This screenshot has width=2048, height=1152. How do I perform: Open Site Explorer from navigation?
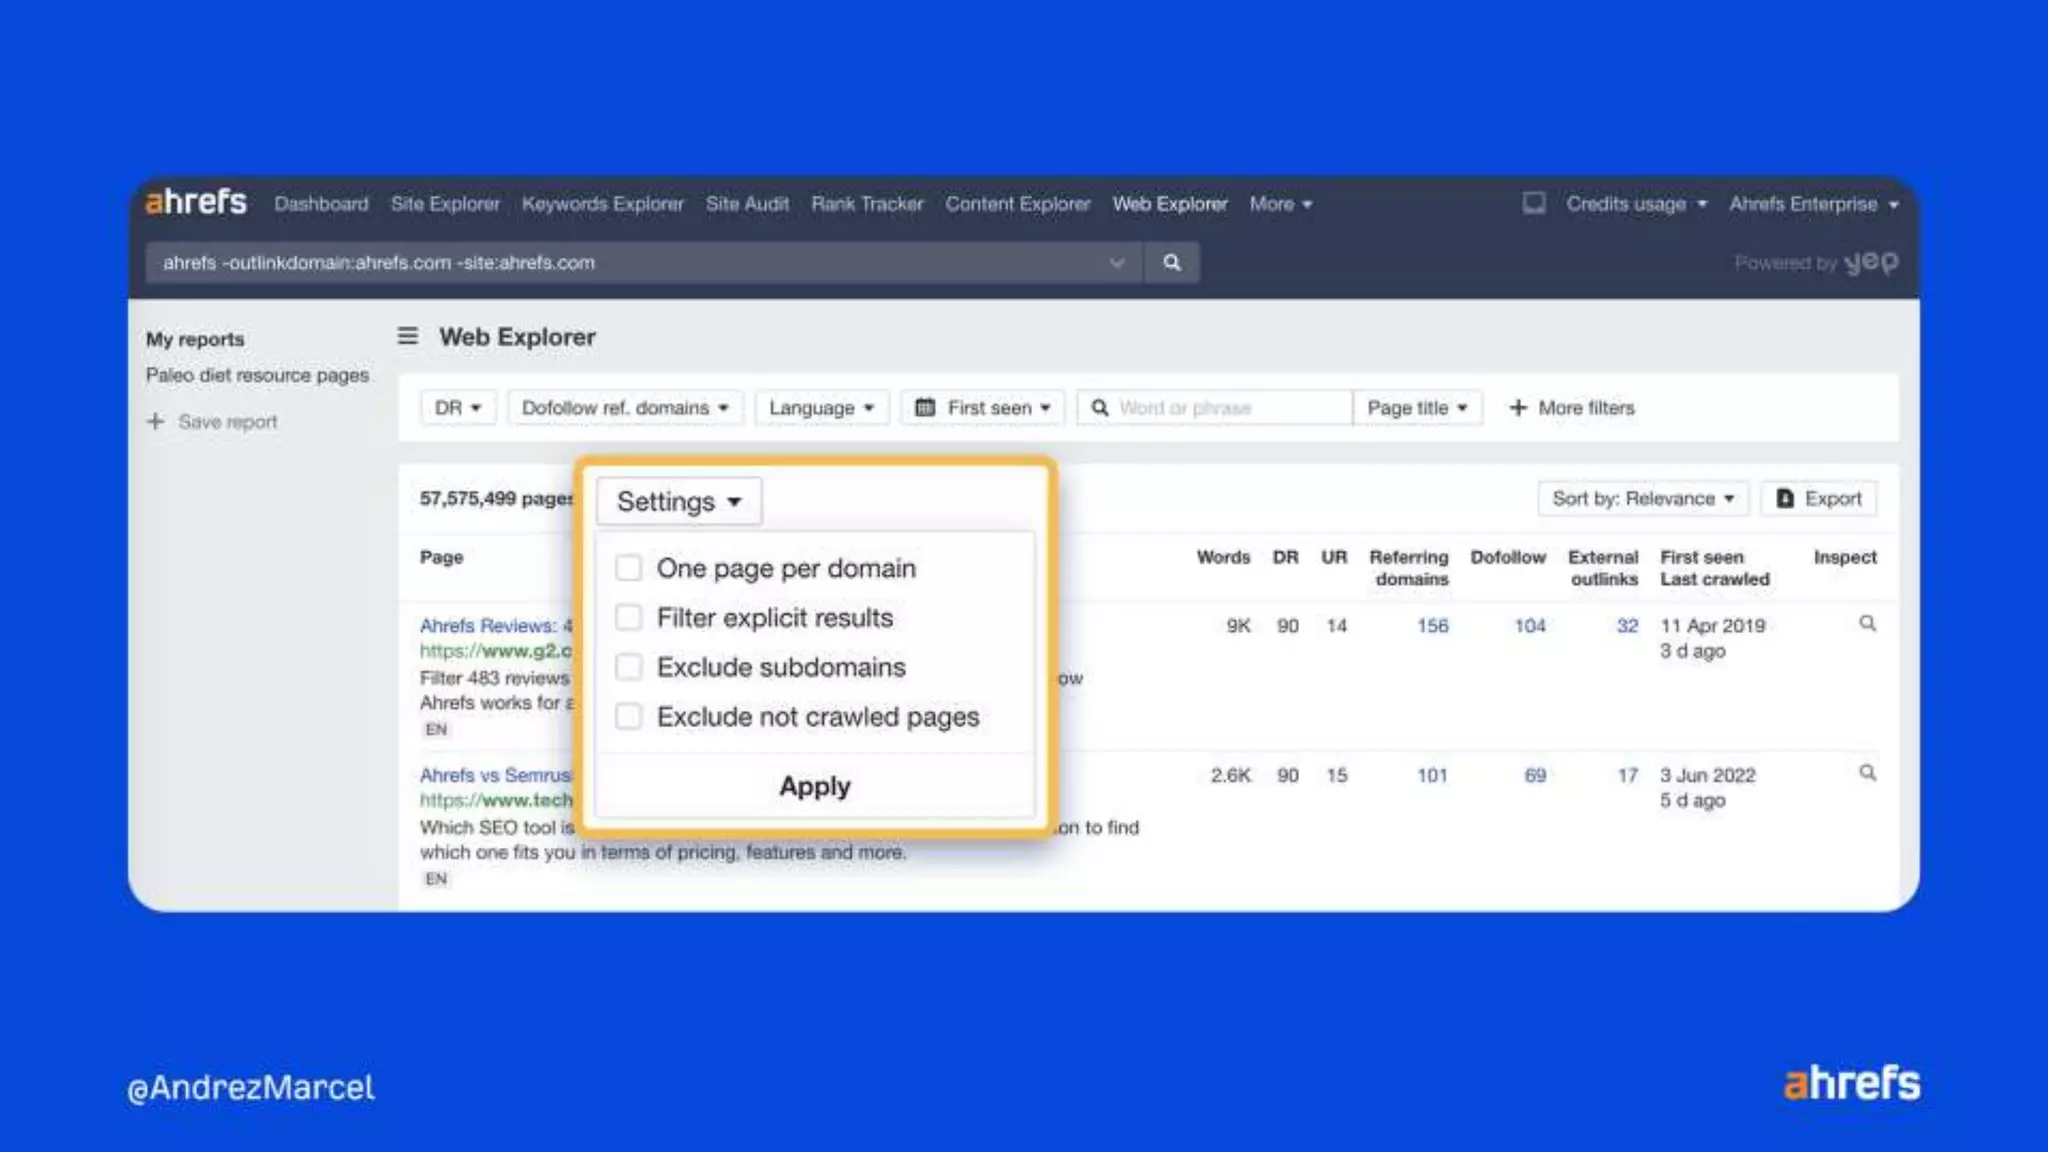point(445,204)
